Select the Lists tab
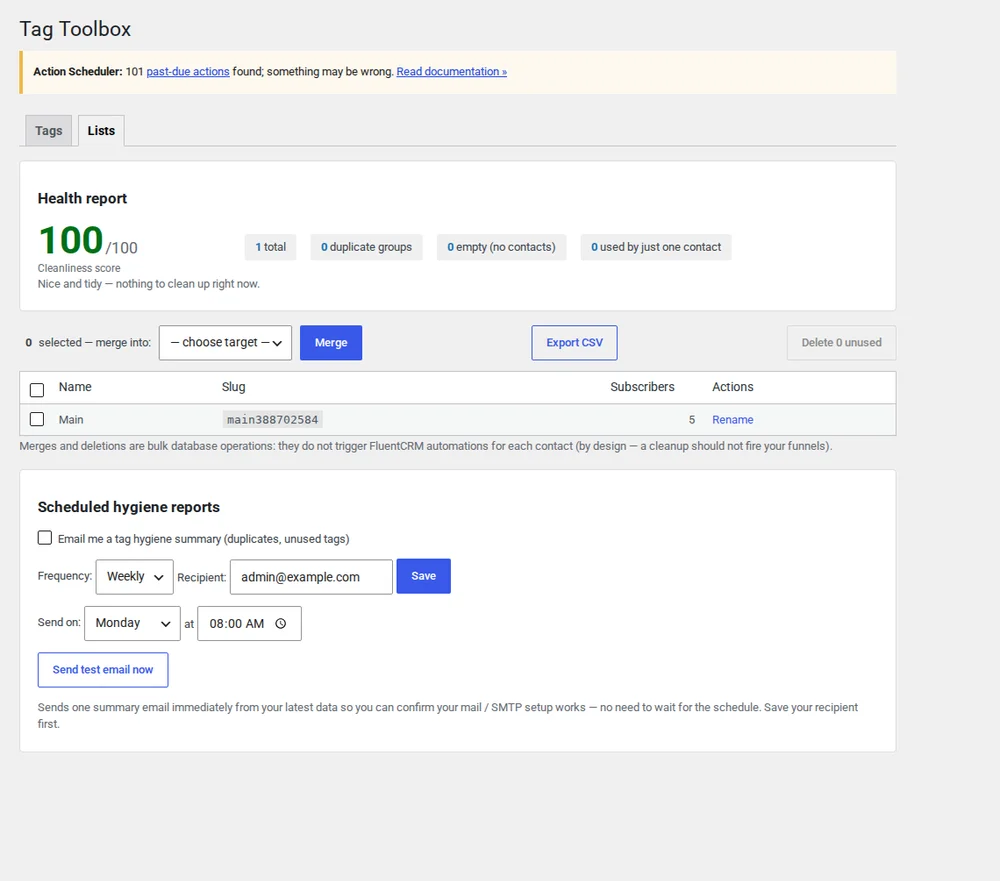This screenshot has width=1000, height=881. tap(101, 130)
